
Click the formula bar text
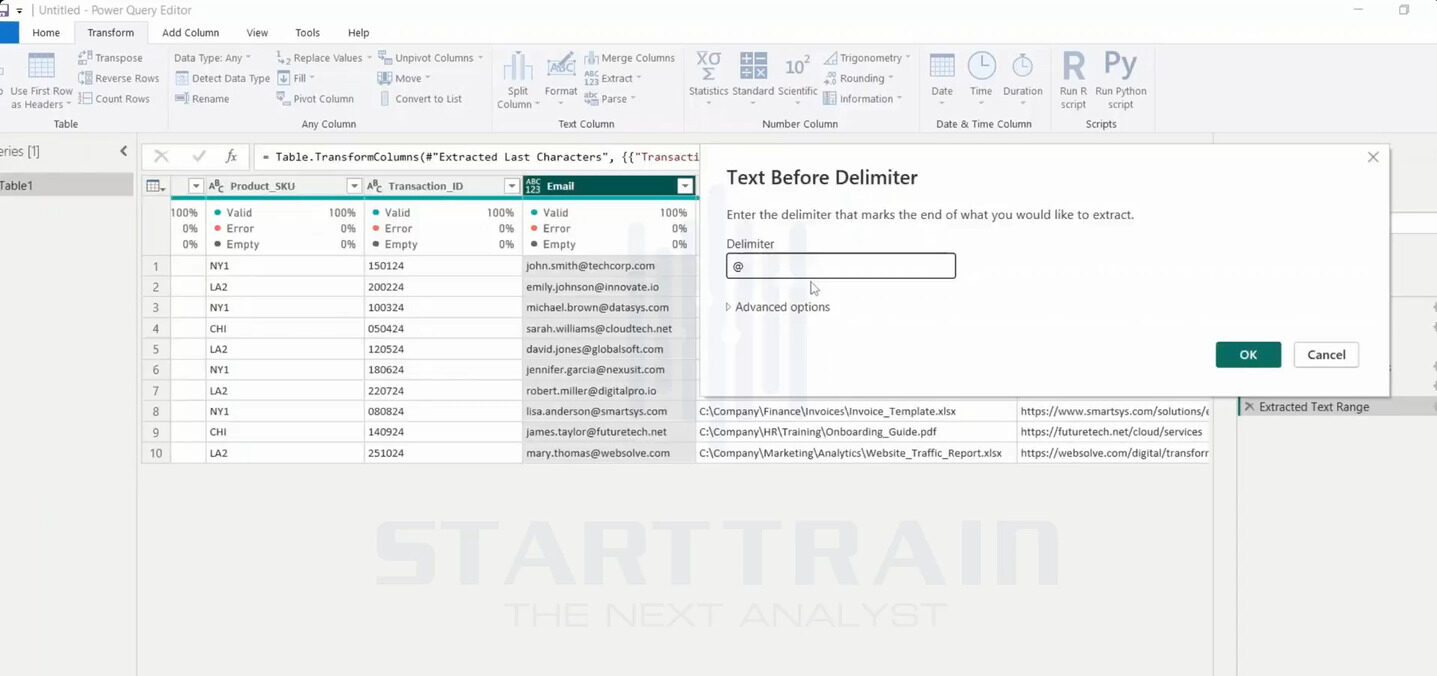(x=480, y=157)
